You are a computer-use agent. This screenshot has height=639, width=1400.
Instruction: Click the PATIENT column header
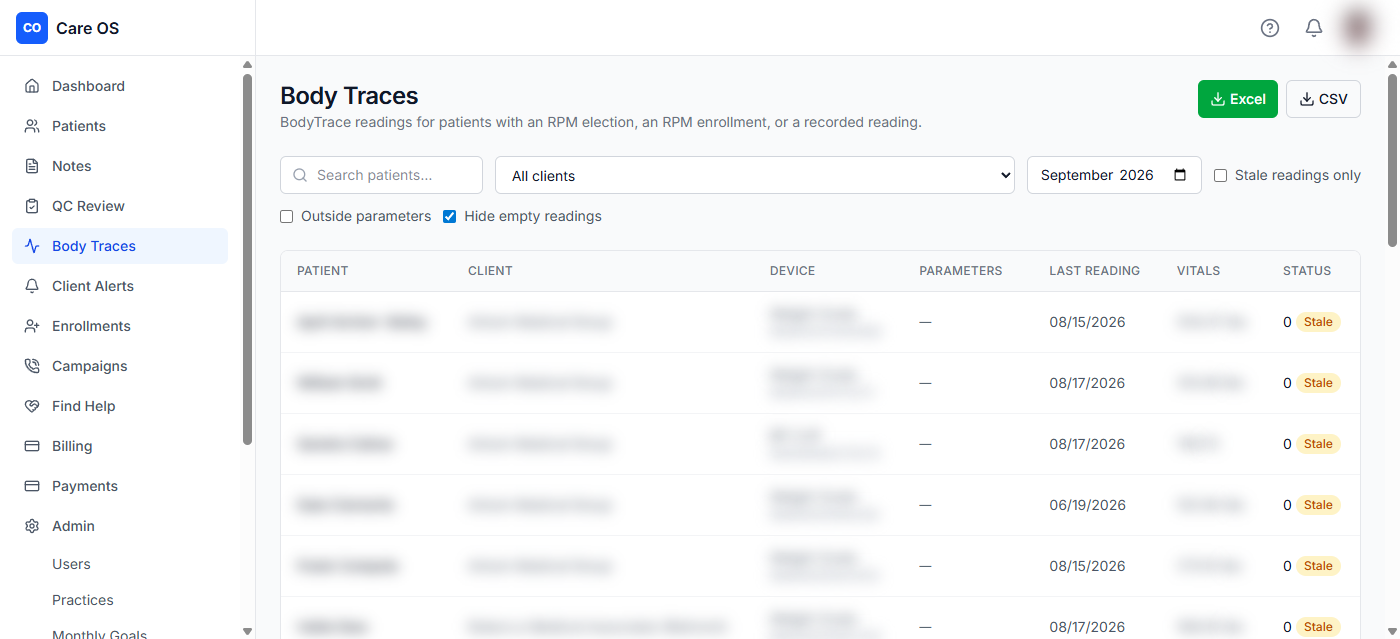click(322, 271)
